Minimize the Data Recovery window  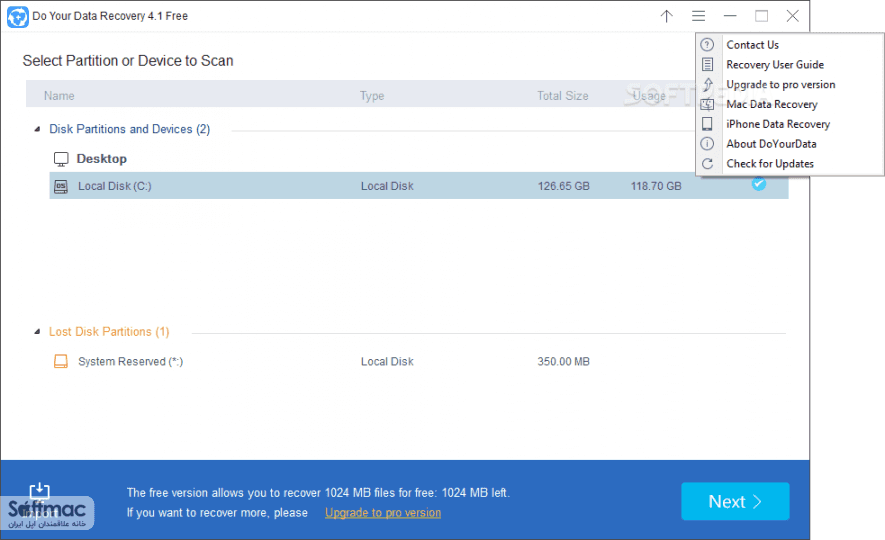pyautogui.click(x=730, y=16)
